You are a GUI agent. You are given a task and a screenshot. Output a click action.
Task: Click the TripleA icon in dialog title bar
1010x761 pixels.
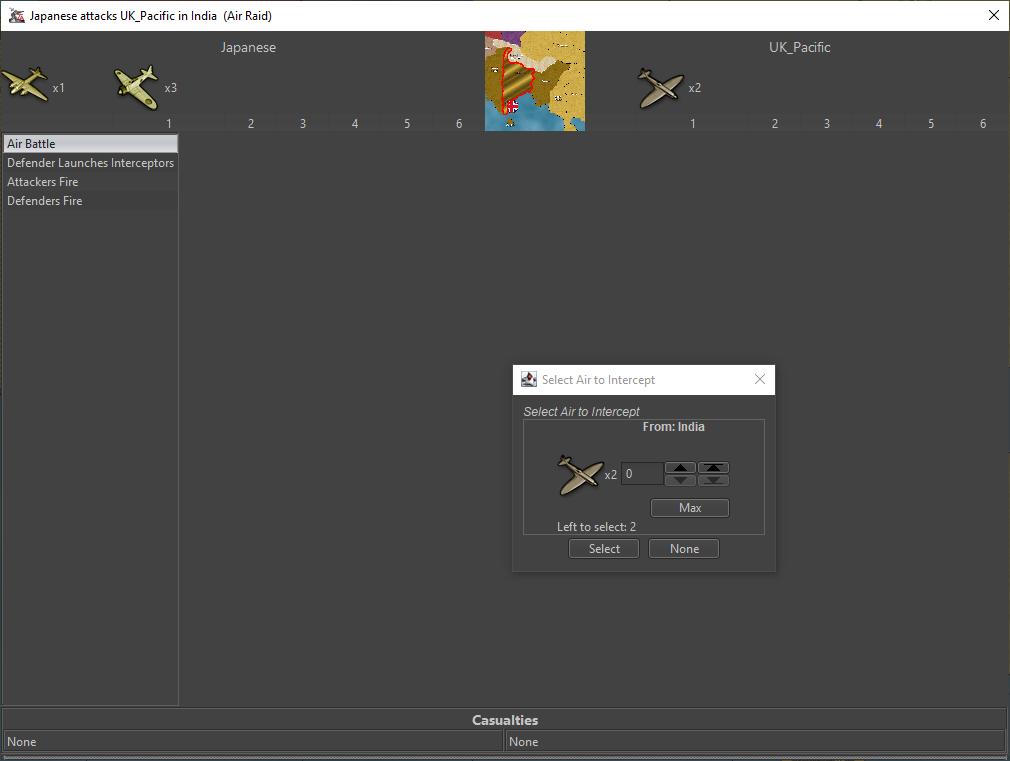tap(529, 380)
